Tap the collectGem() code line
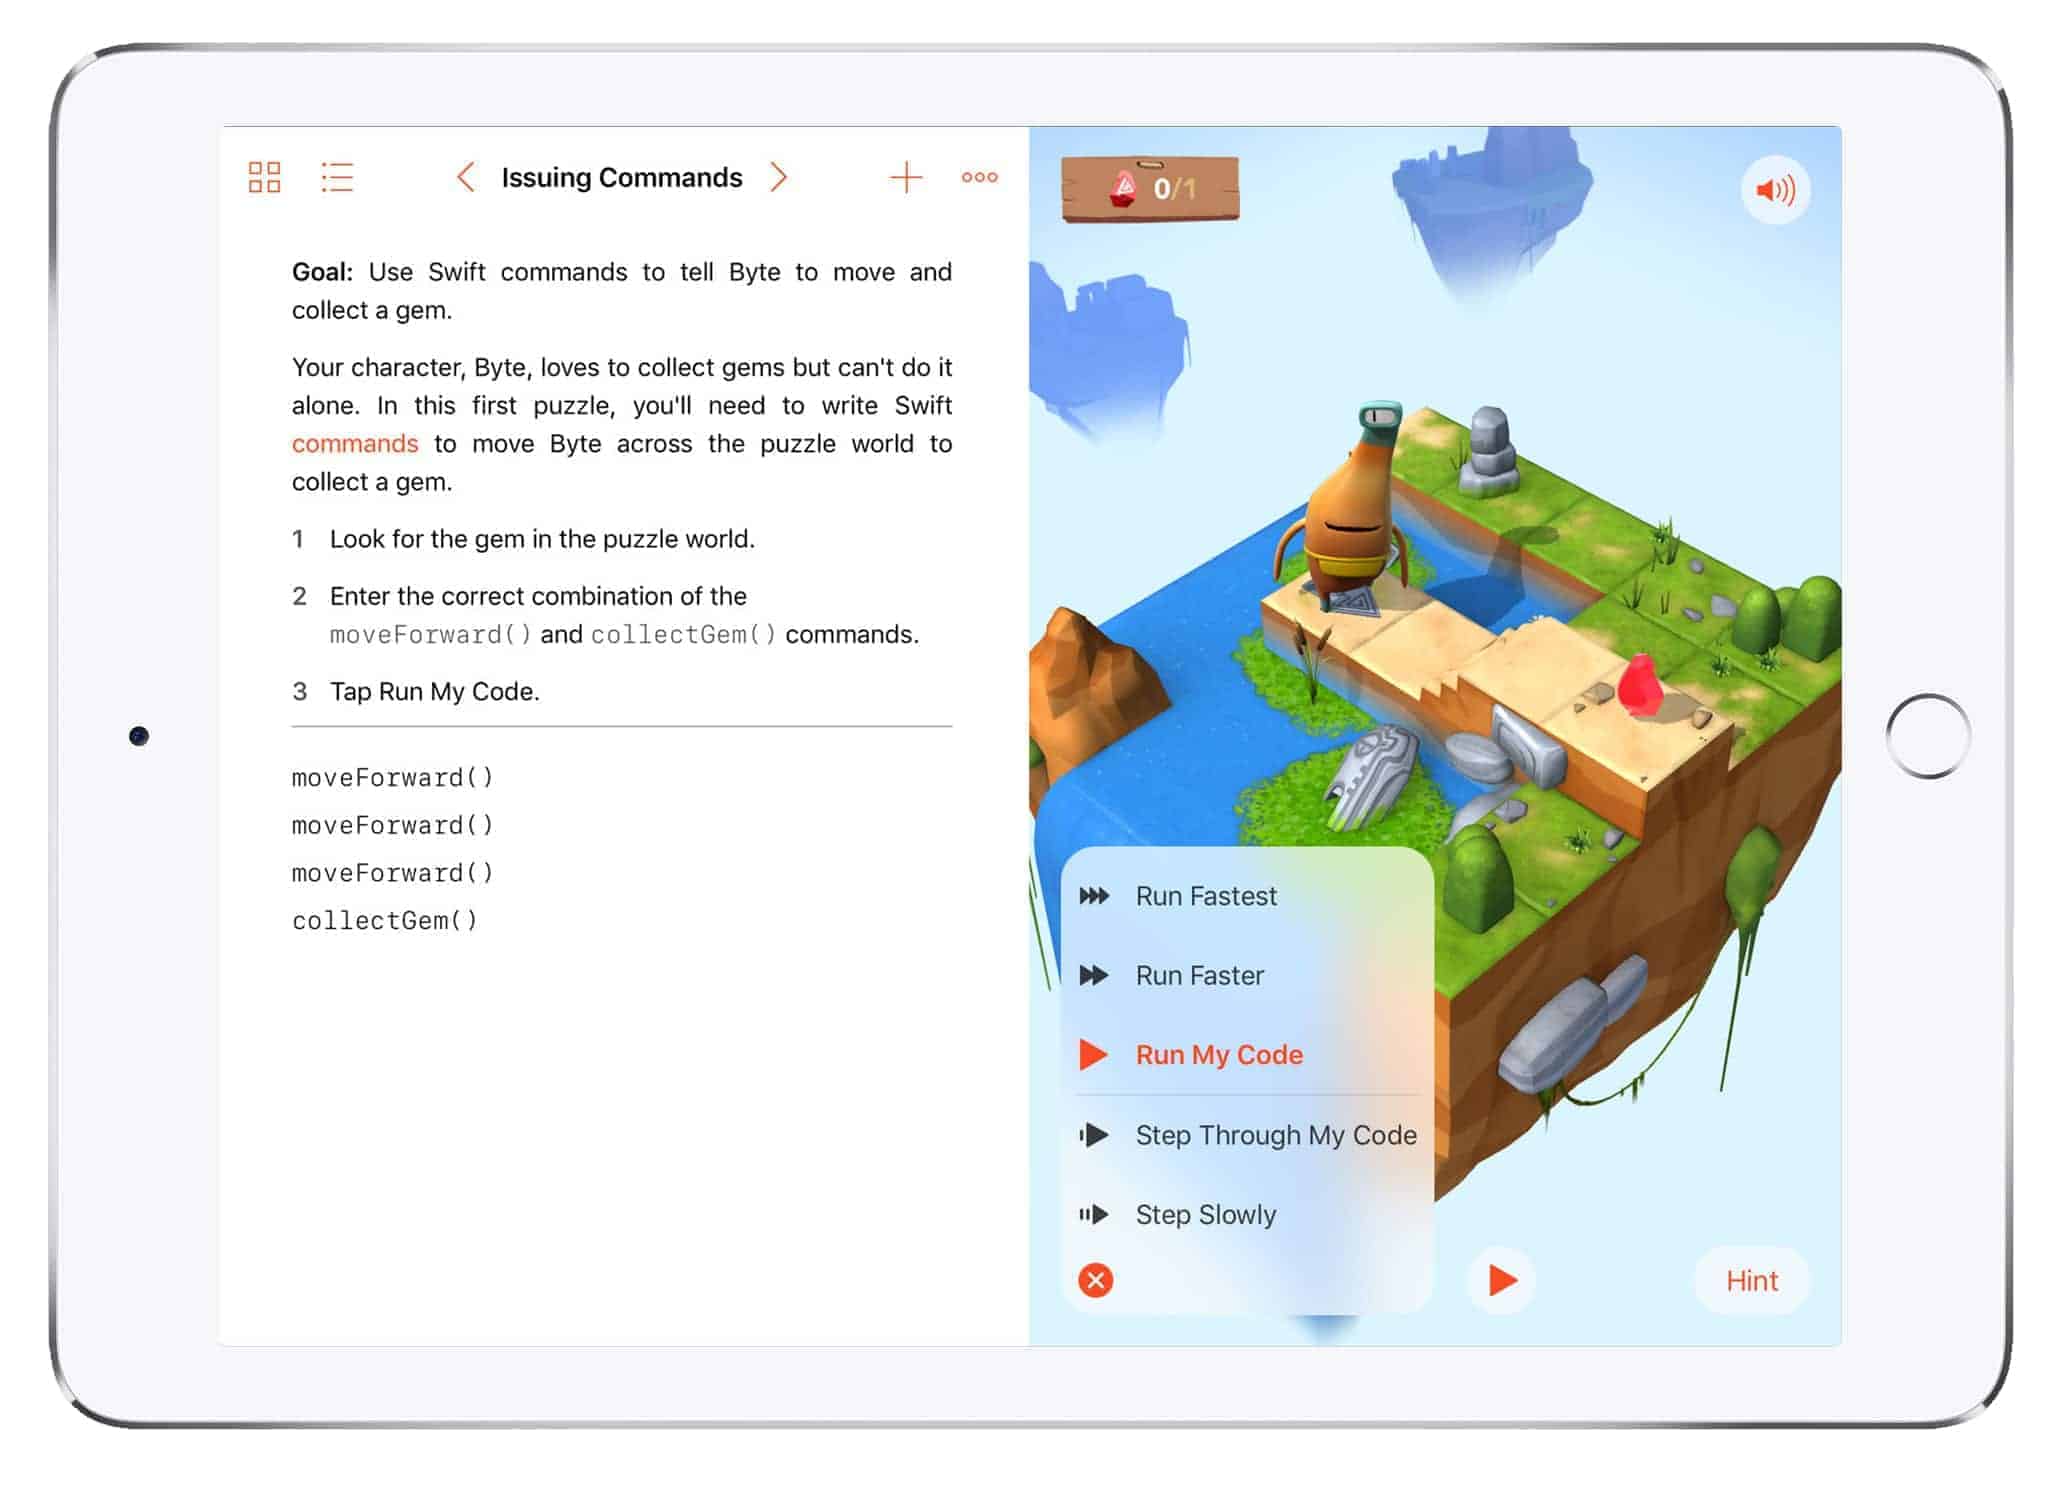Image resolution: width=2054 pixels, height=1506 pixels. [x=385, y=920]
